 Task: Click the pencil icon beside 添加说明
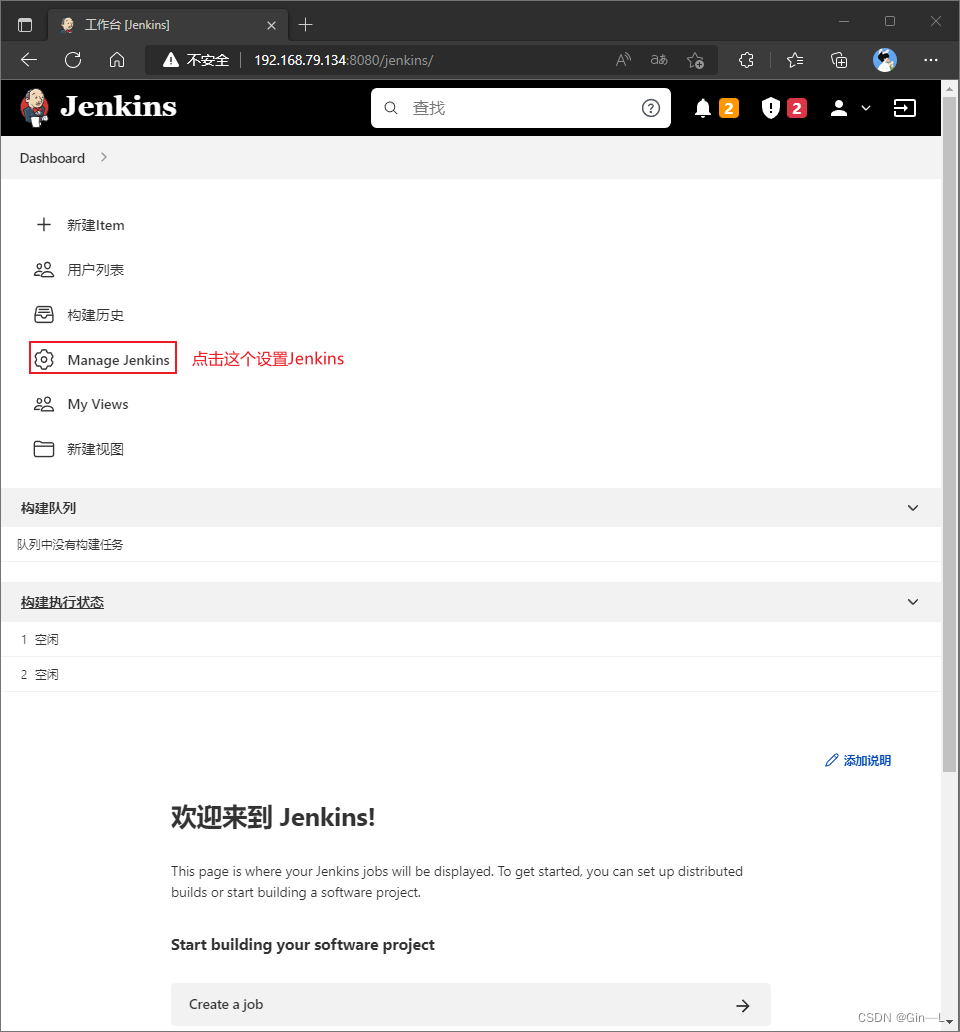(832, 760)
